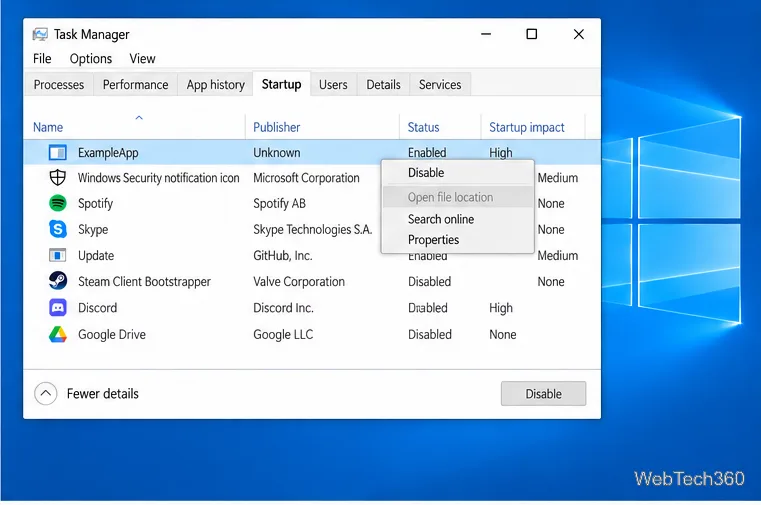The height and width of the screenshot is (505, 761).
Task: Click the Fewer details label
Action: pos(103,393)
